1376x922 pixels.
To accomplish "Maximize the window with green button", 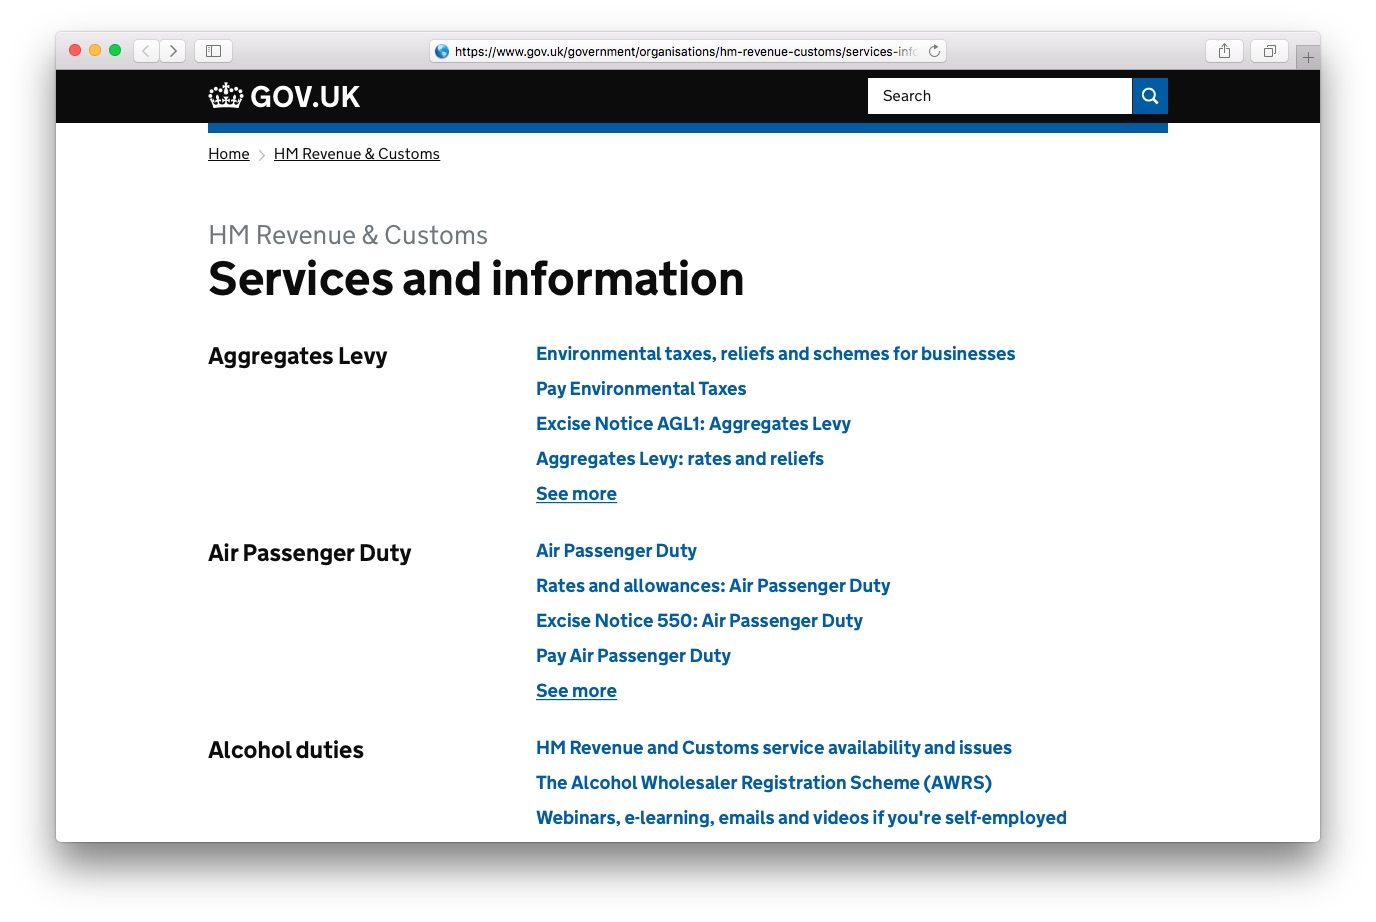I will click(115, 50).
